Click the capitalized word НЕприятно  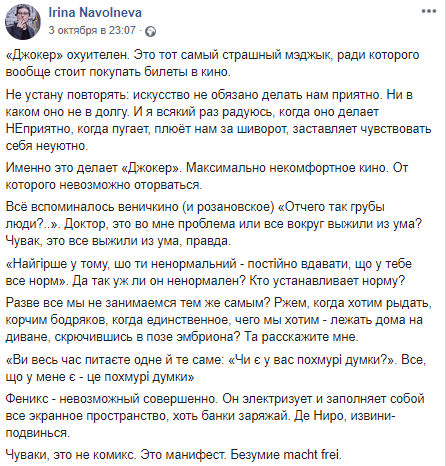(39, 129)
